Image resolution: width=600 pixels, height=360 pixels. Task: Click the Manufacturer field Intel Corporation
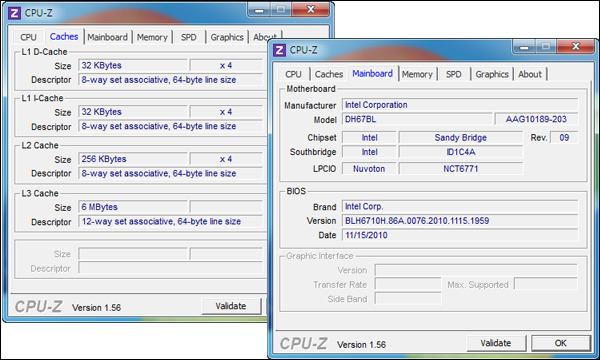click(460, 105)
